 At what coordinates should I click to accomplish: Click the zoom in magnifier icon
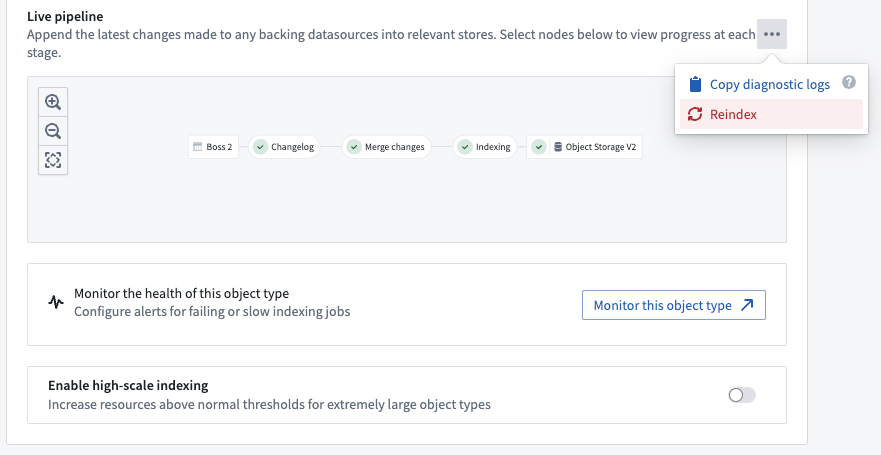pyautogui.click(x=53, y=102)
